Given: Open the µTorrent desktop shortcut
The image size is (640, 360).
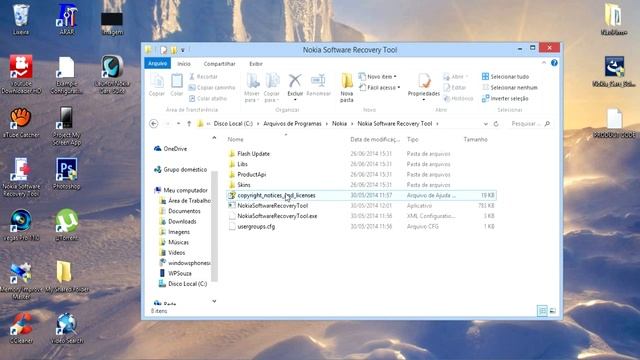Looking at the screenshot, I should pos(67,224).
